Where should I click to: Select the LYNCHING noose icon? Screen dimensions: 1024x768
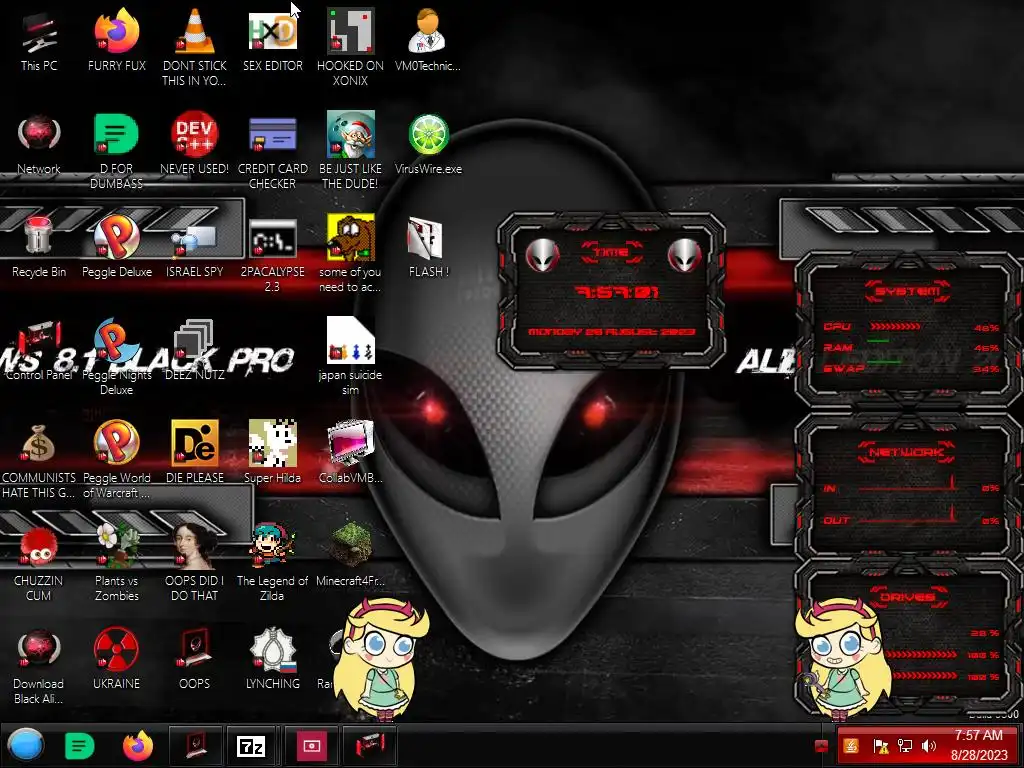point(272,649)
